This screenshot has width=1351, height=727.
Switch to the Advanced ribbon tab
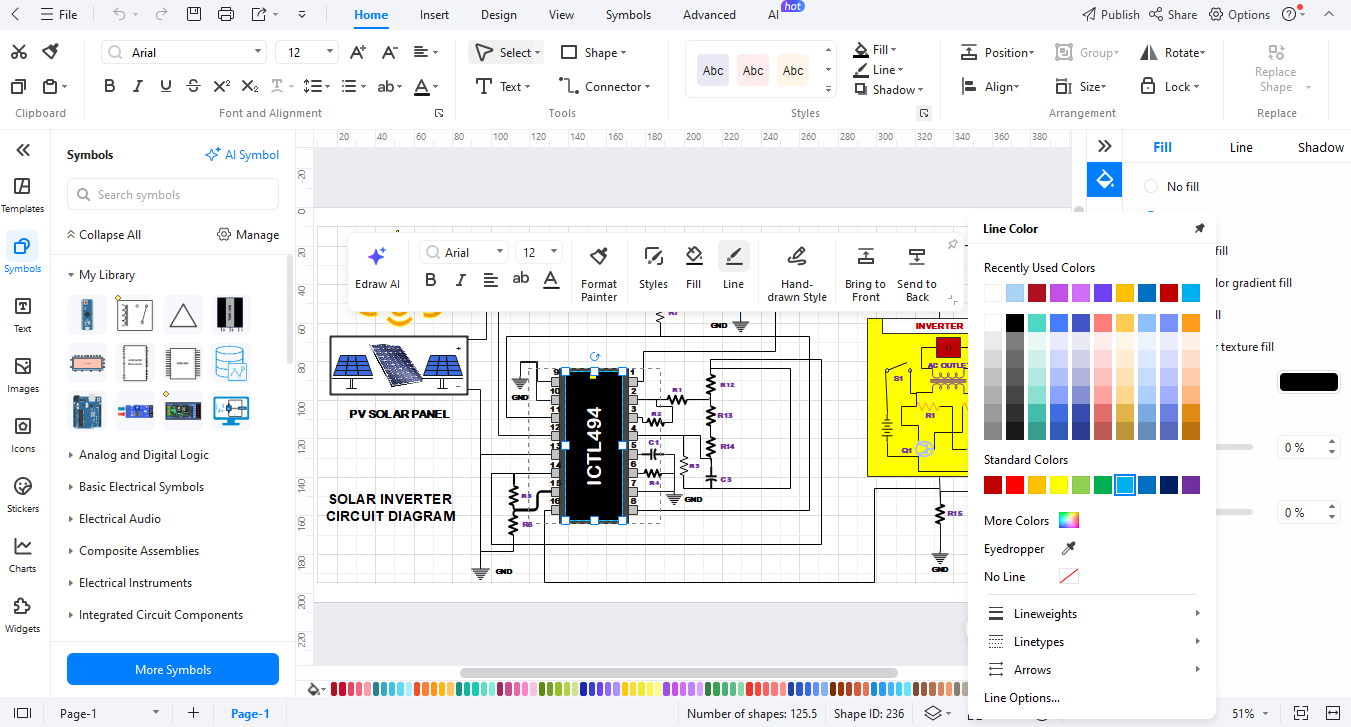tap(709, 15)
